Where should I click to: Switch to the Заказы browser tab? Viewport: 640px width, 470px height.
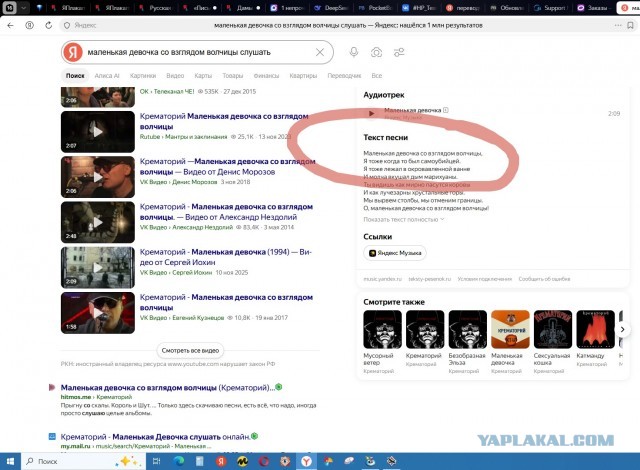coord(594,7)
